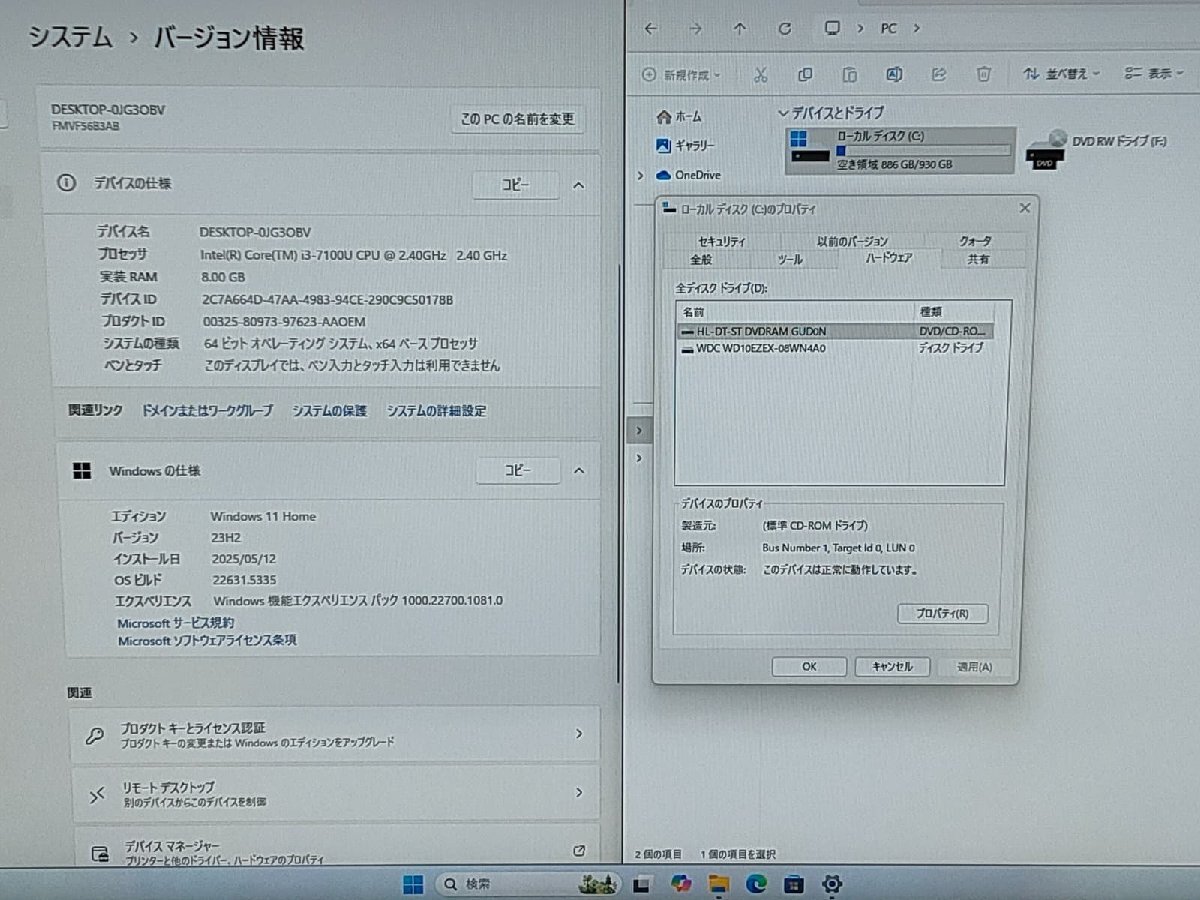
Task: Open システムの詳細設定 link
Action: pyautogui.click(x=436, y=411)
